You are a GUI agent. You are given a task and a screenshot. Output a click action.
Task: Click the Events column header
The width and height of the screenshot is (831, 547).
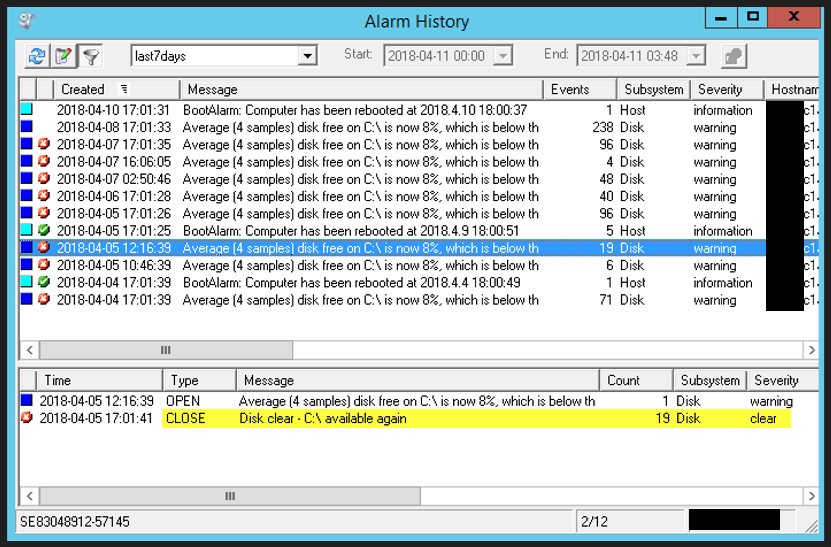tap(578, 89)
